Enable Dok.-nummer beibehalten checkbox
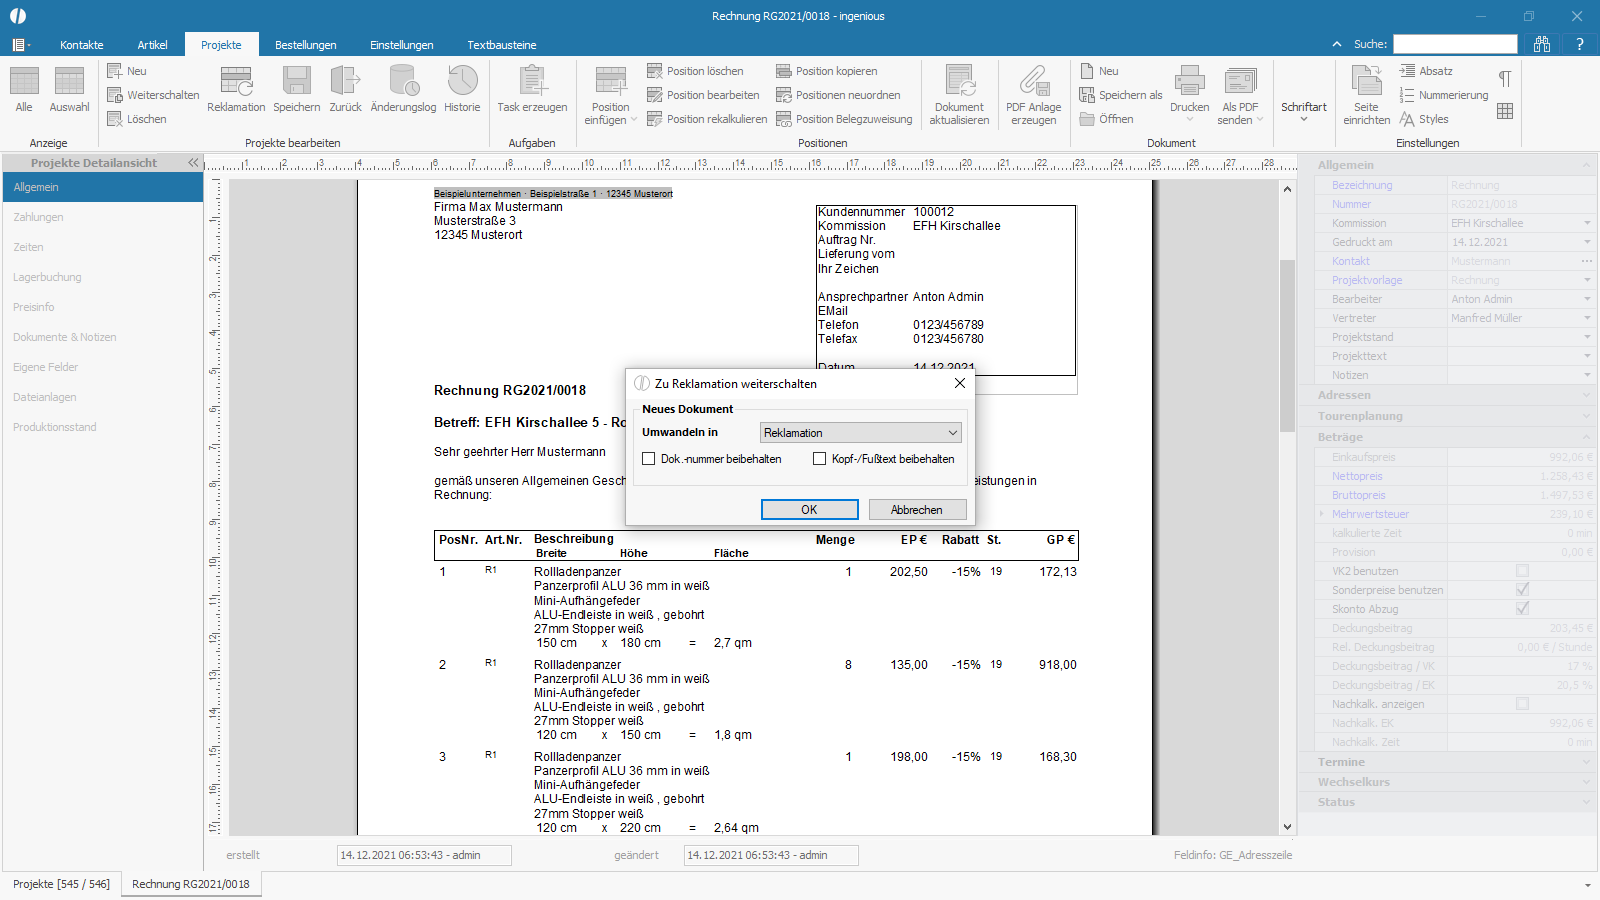 [648, 459]
